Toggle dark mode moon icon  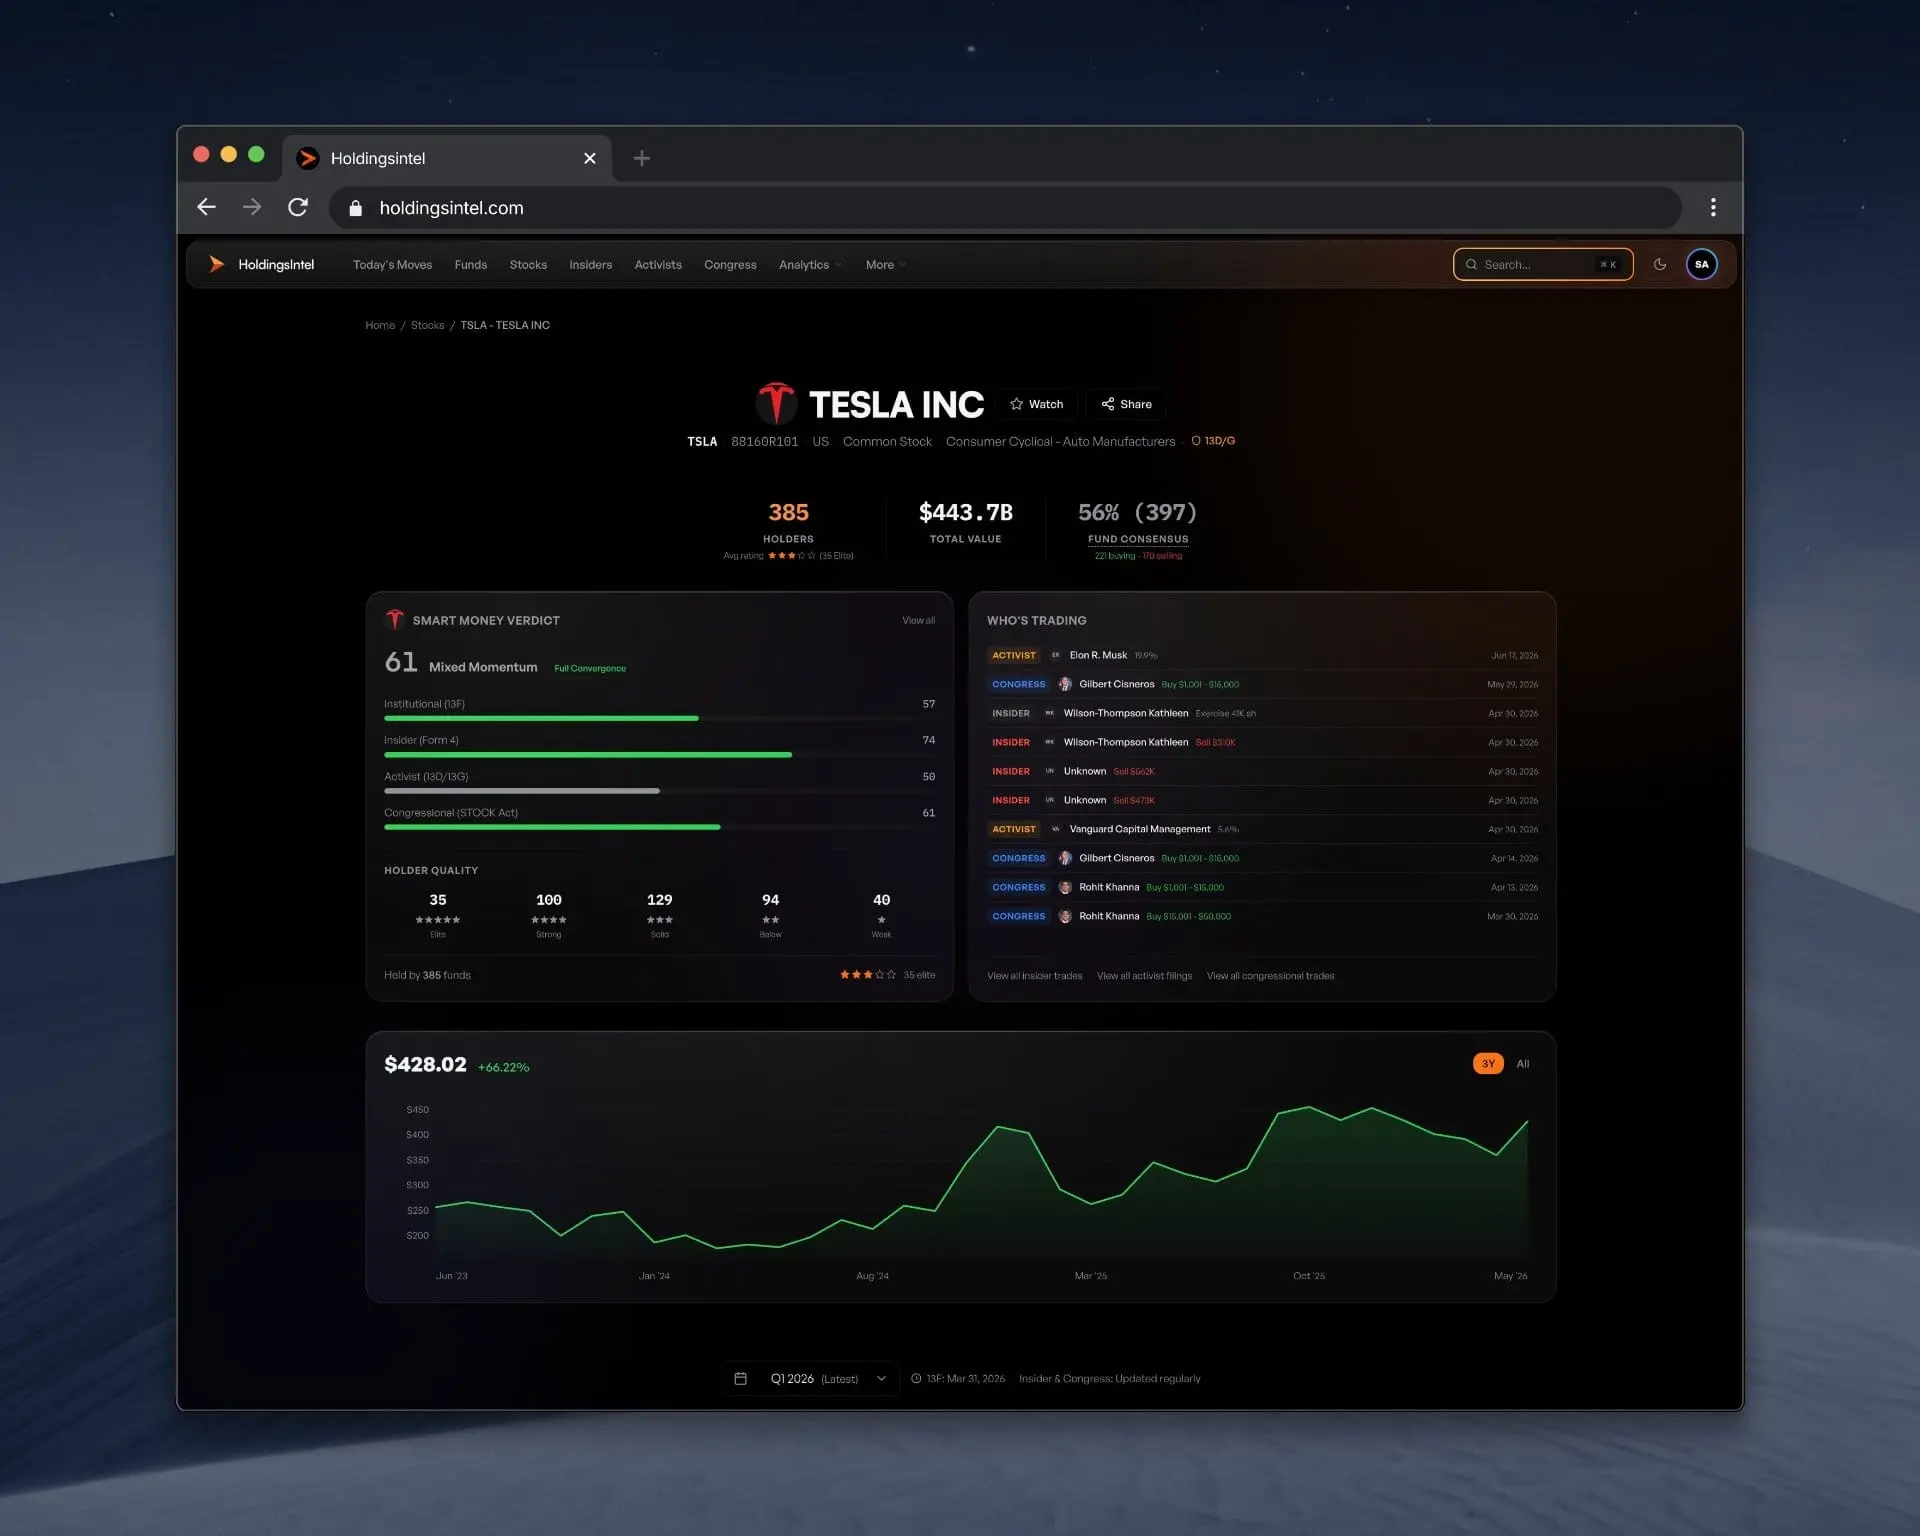(x=1660, y=264)
